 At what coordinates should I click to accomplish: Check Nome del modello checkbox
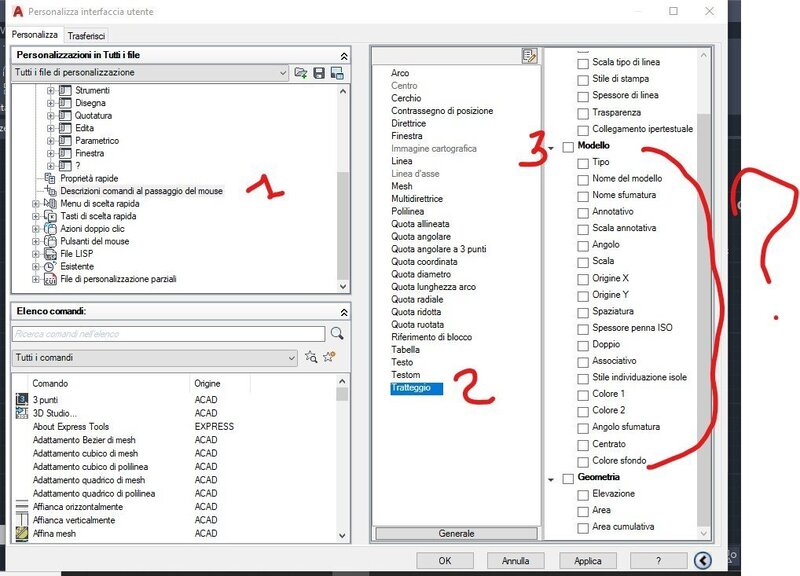click(583, 180)
